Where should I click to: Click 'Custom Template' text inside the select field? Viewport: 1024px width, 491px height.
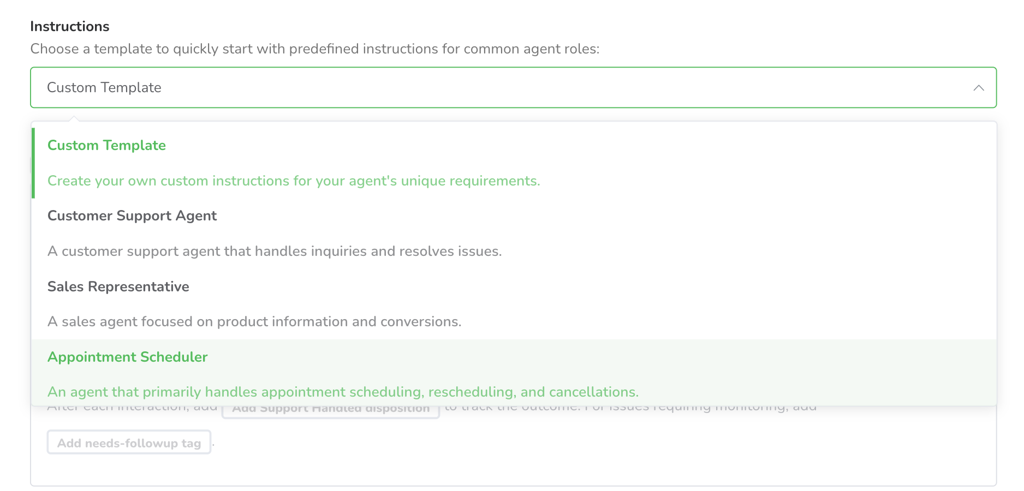click(x=104, y=87)
